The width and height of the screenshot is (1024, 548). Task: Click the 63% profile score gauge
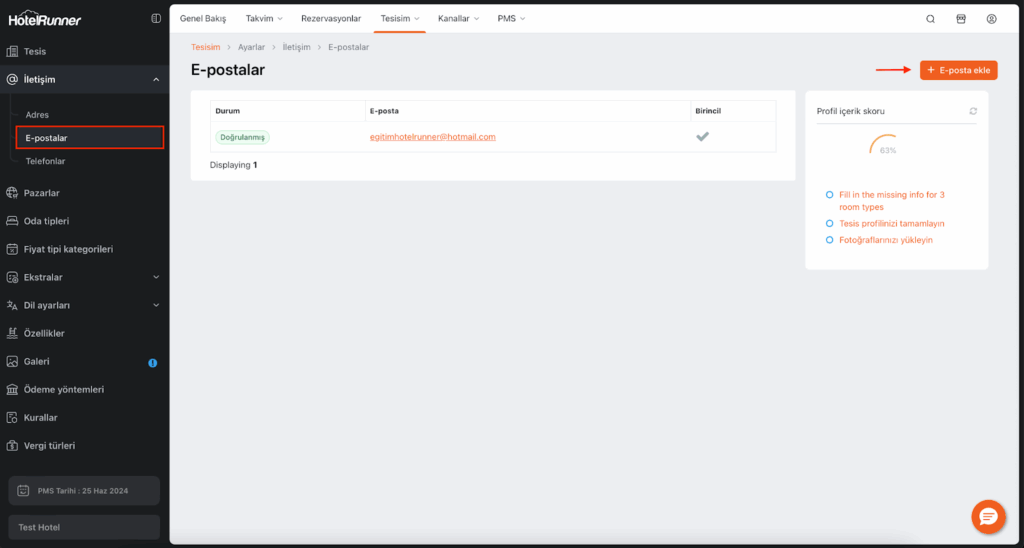pos(886,146)
